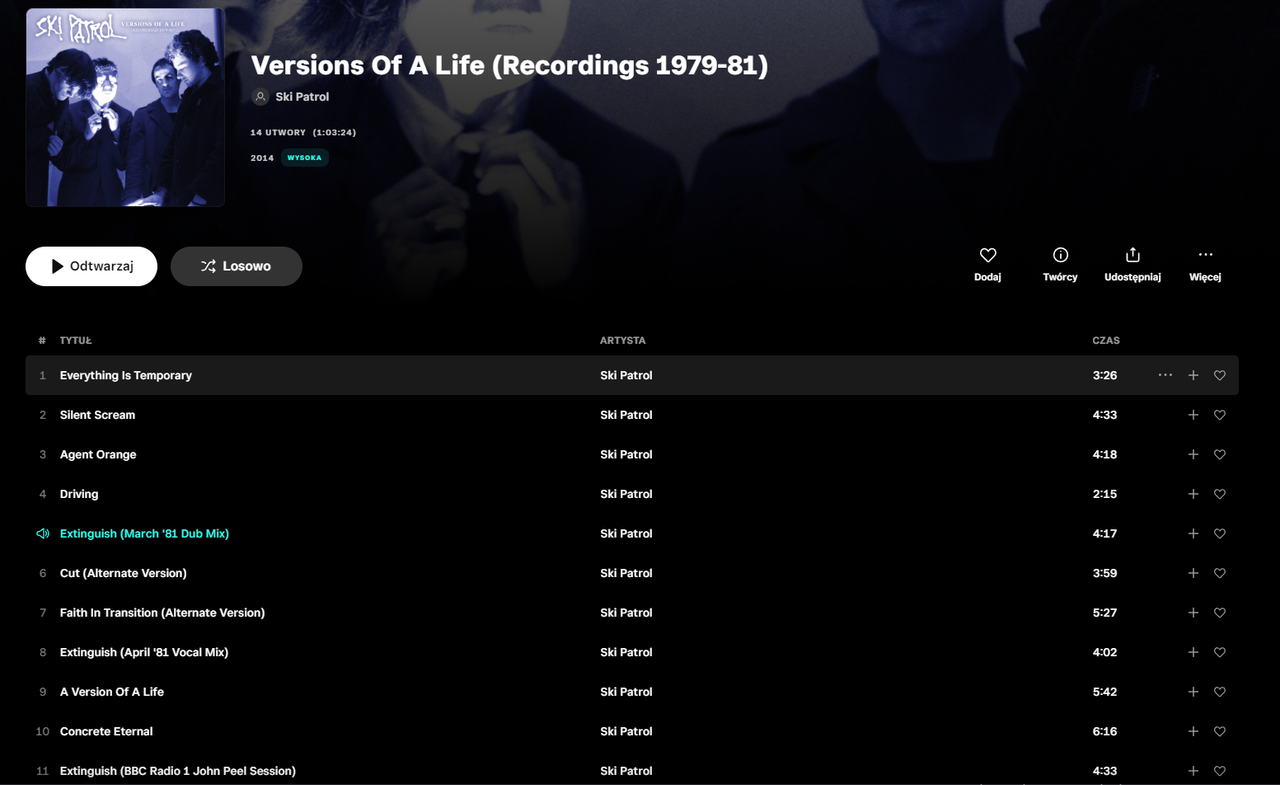Image resolution: width=1280 pixels, height=785 pixels.
Task: Open three-dots options for Everything Is Temporary
Action: 1165,375
